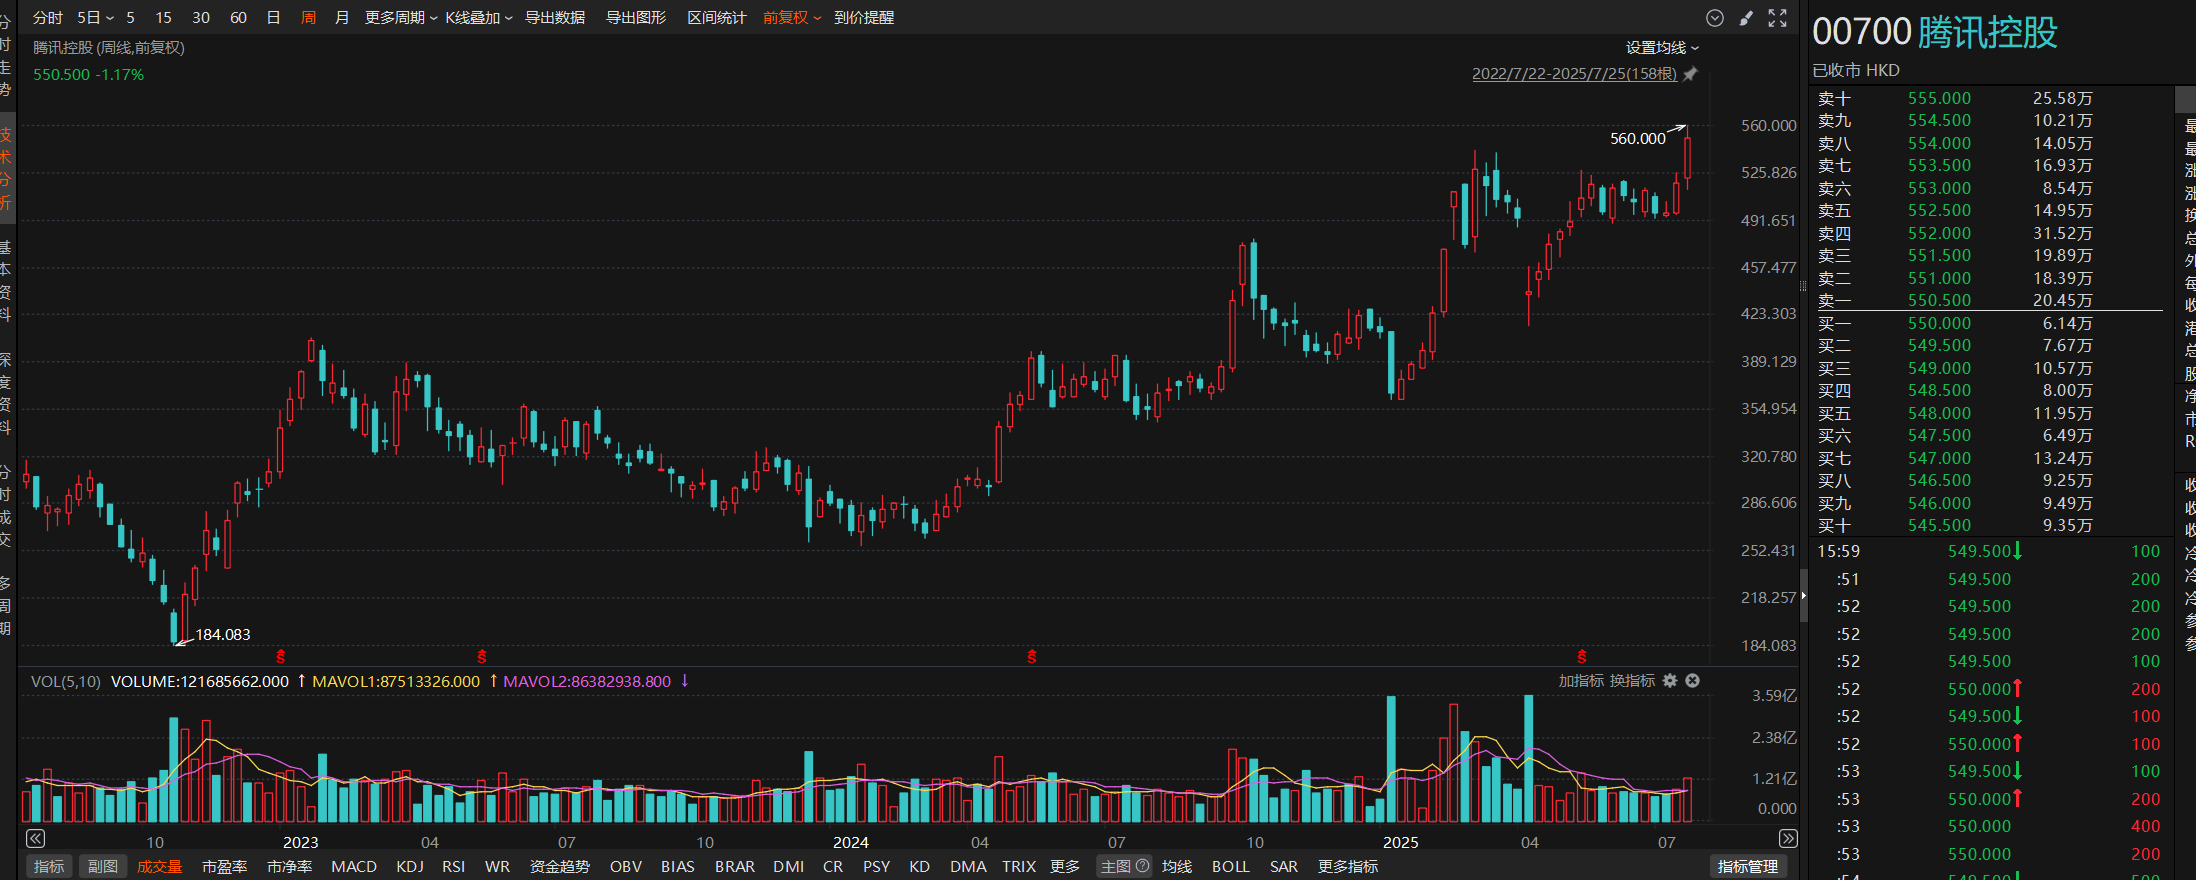The image size is (2196, 880).
Task: Switch to monthly 月 K-line period
Action: point(342,18)
